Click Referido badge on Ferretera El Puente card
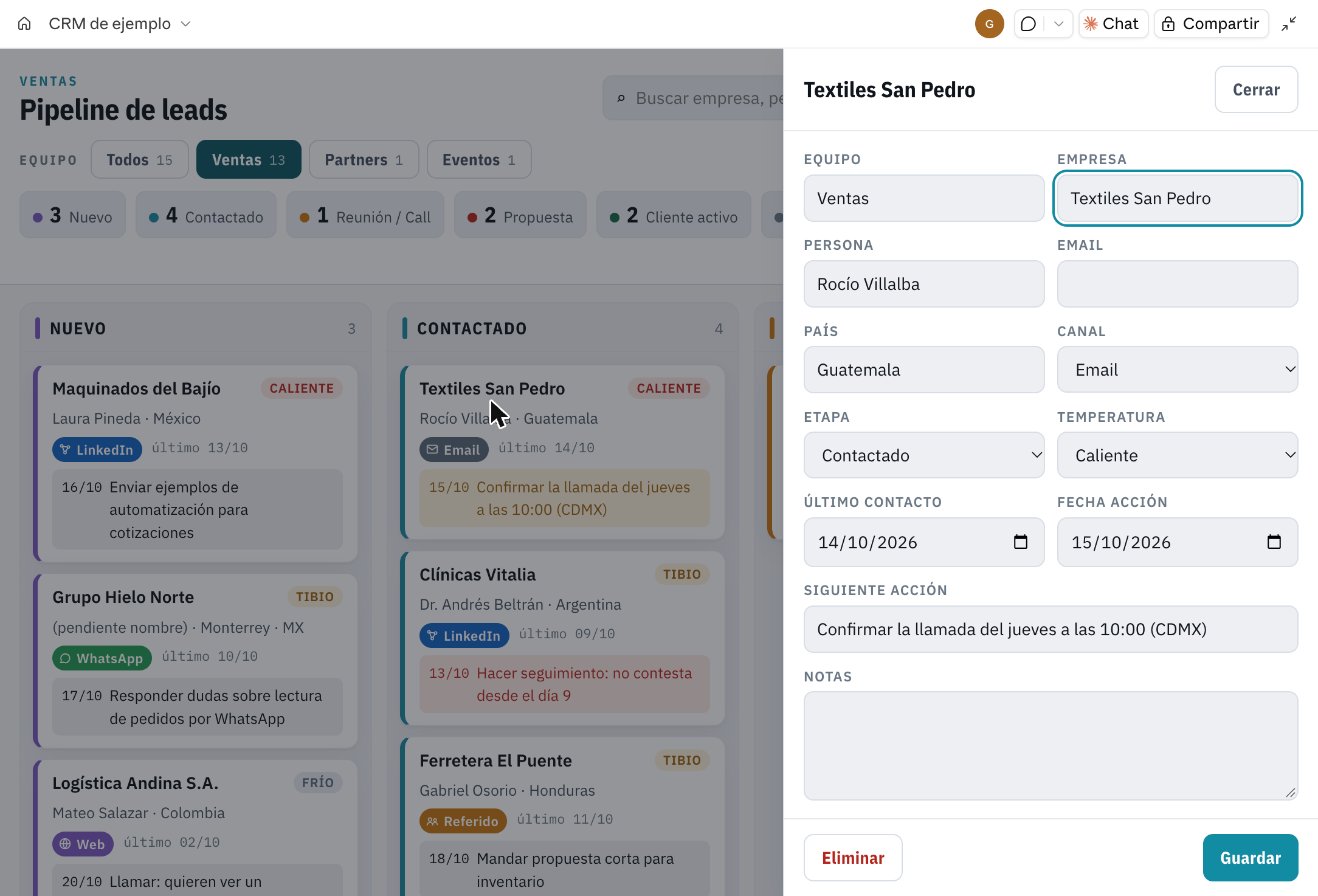This screenshot has width=1318, height=896. (x=463, y=822)
